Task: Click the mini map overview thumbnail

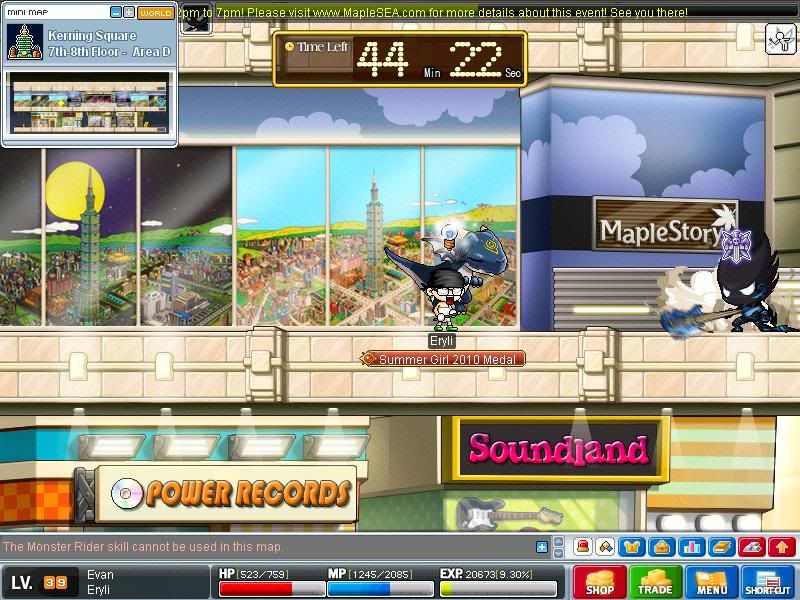Action: pyautogui.click(x=90, y=104)
